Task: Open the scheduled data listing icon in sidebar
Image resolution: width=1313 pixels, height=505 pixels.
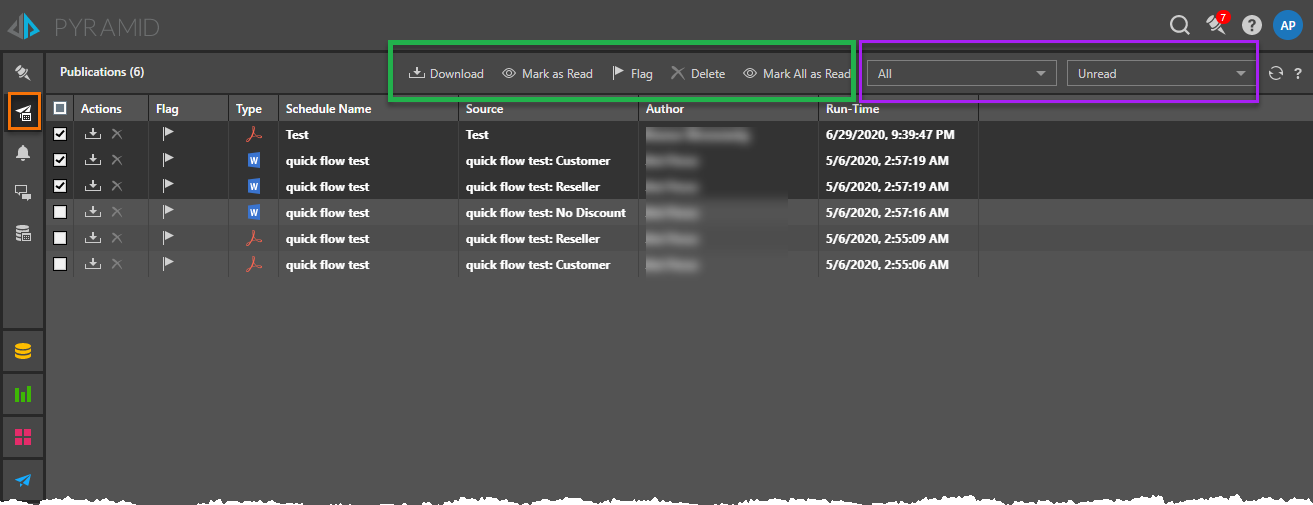Action: click(x=23, y=233)
